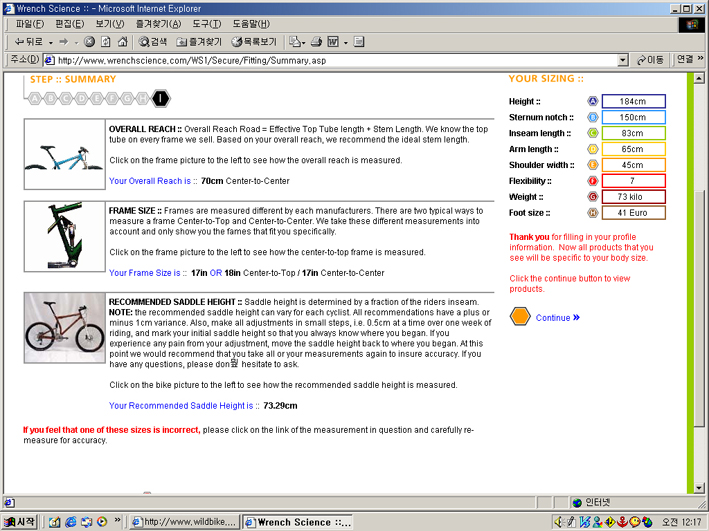Viewport: 709px width, 531px height.
Task: Click the address bar URL field
Action: pos(330,60)
